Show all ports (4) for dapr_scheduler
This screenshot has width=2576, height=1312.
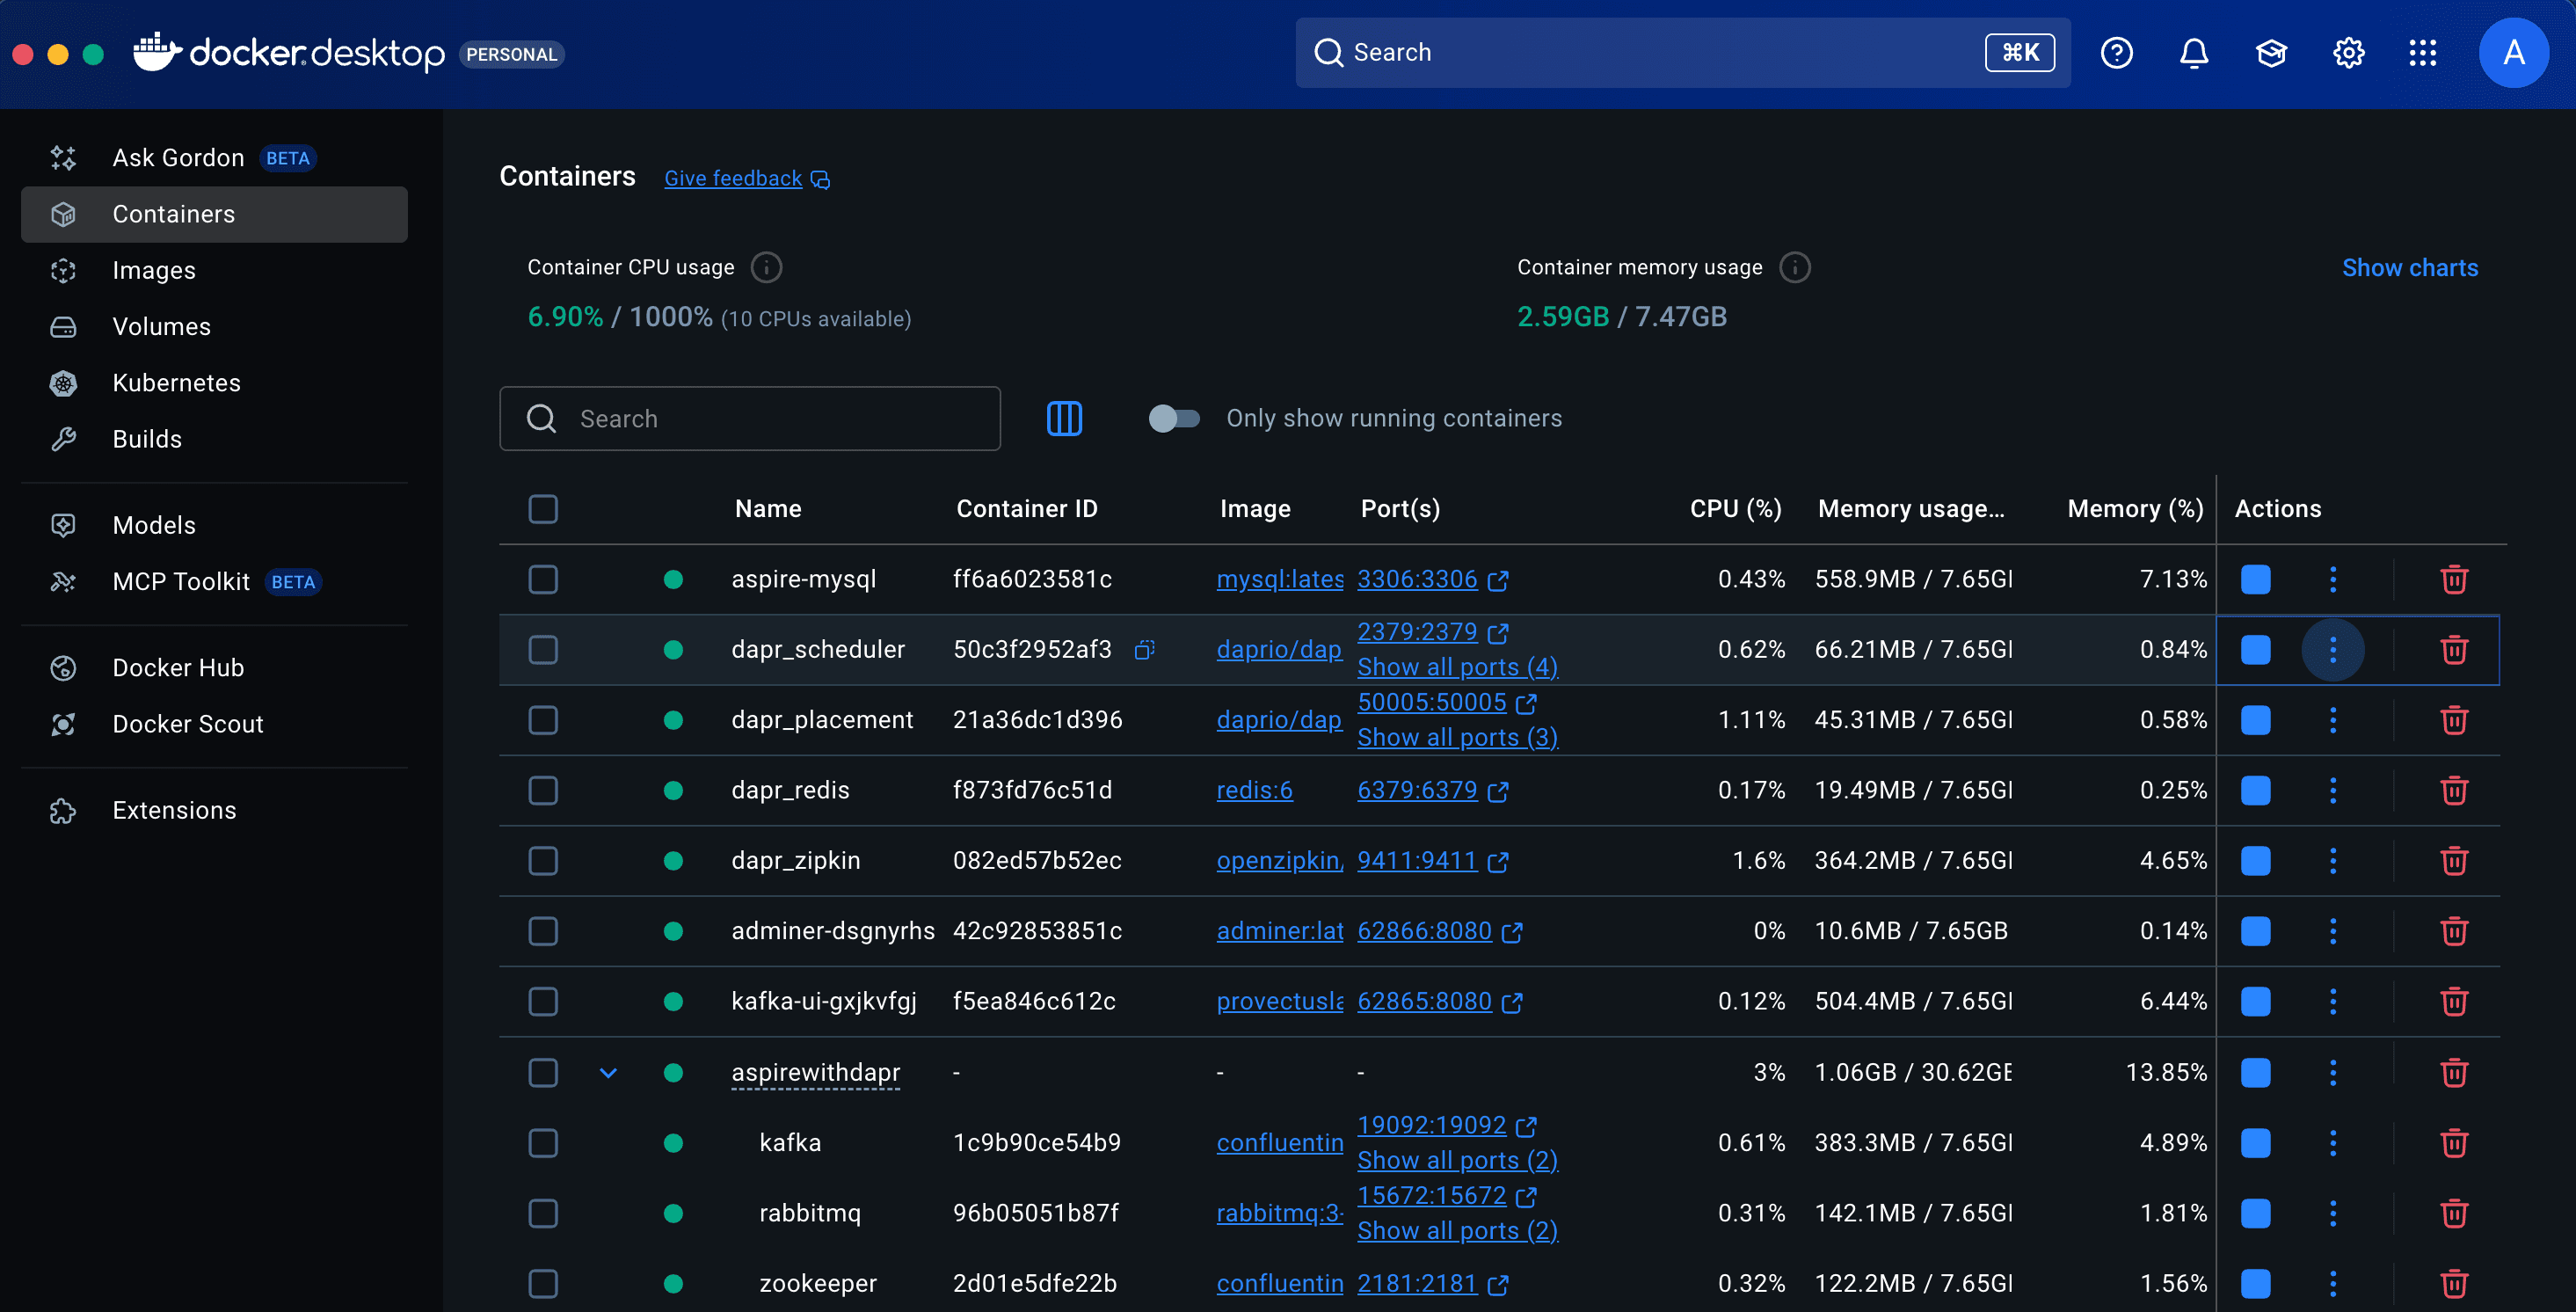click(x=1457, y=667)
